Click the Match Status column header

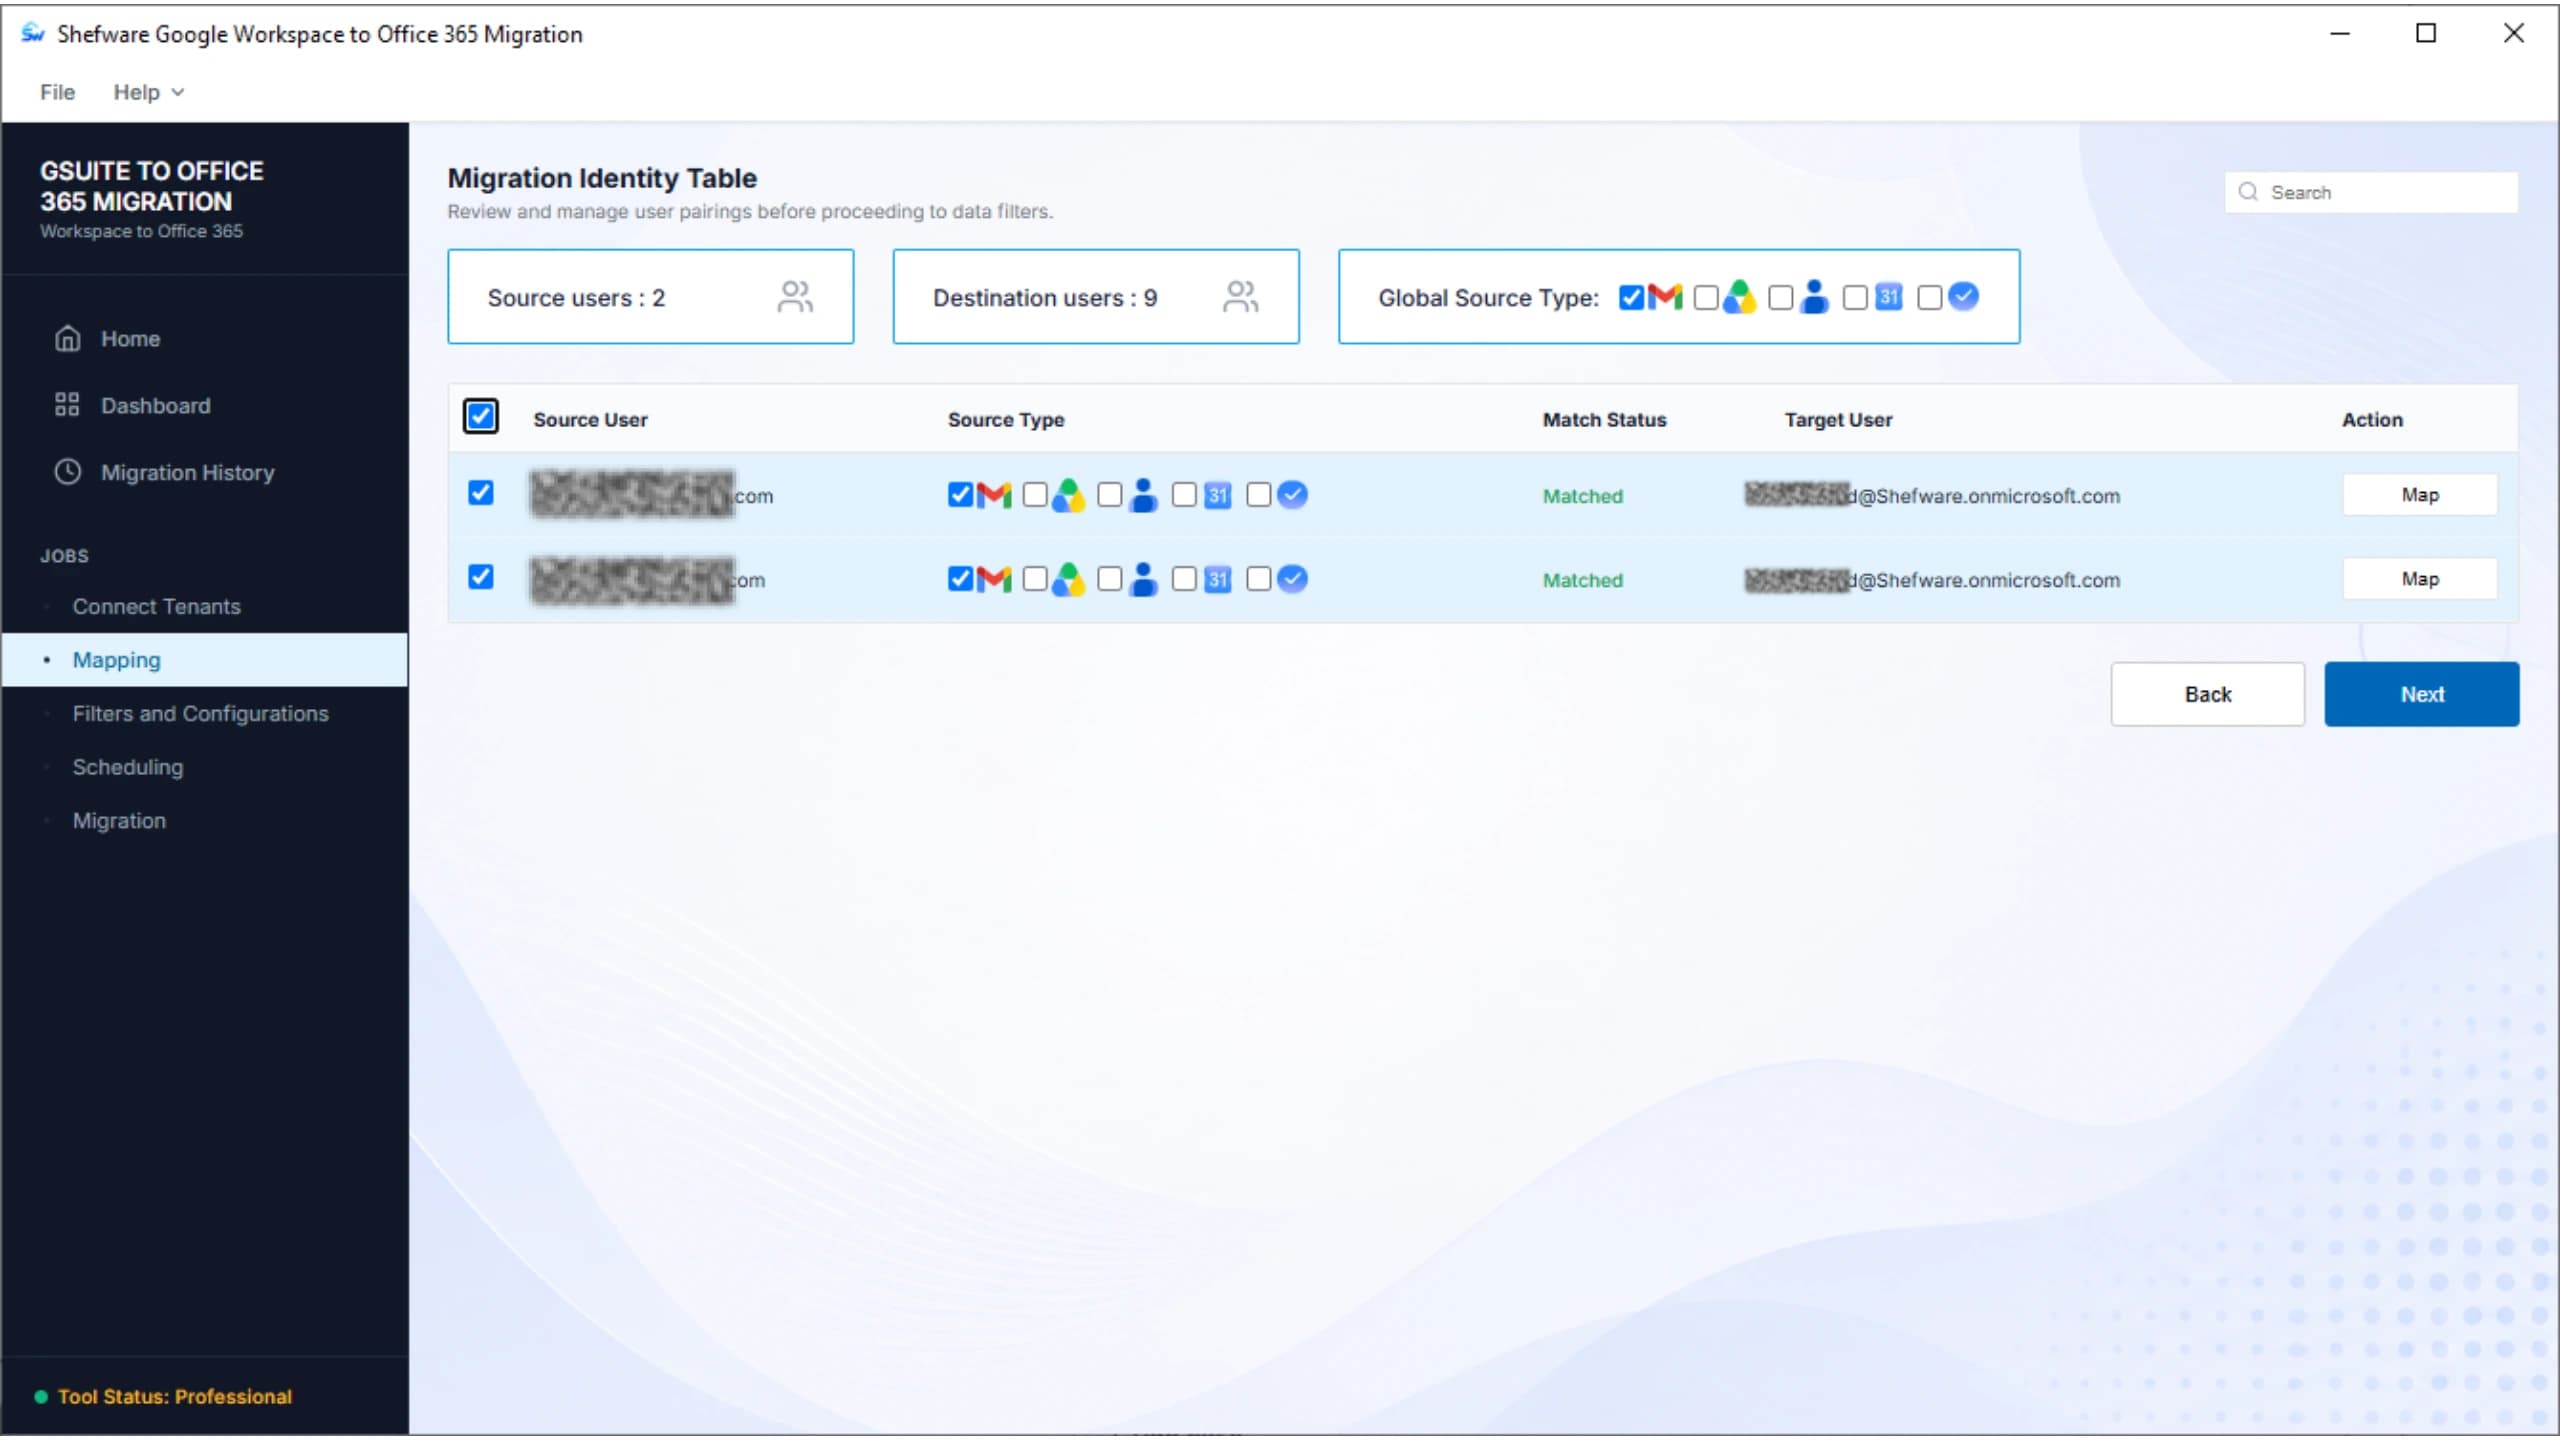pyautogui.click(x=1604, y=420)
